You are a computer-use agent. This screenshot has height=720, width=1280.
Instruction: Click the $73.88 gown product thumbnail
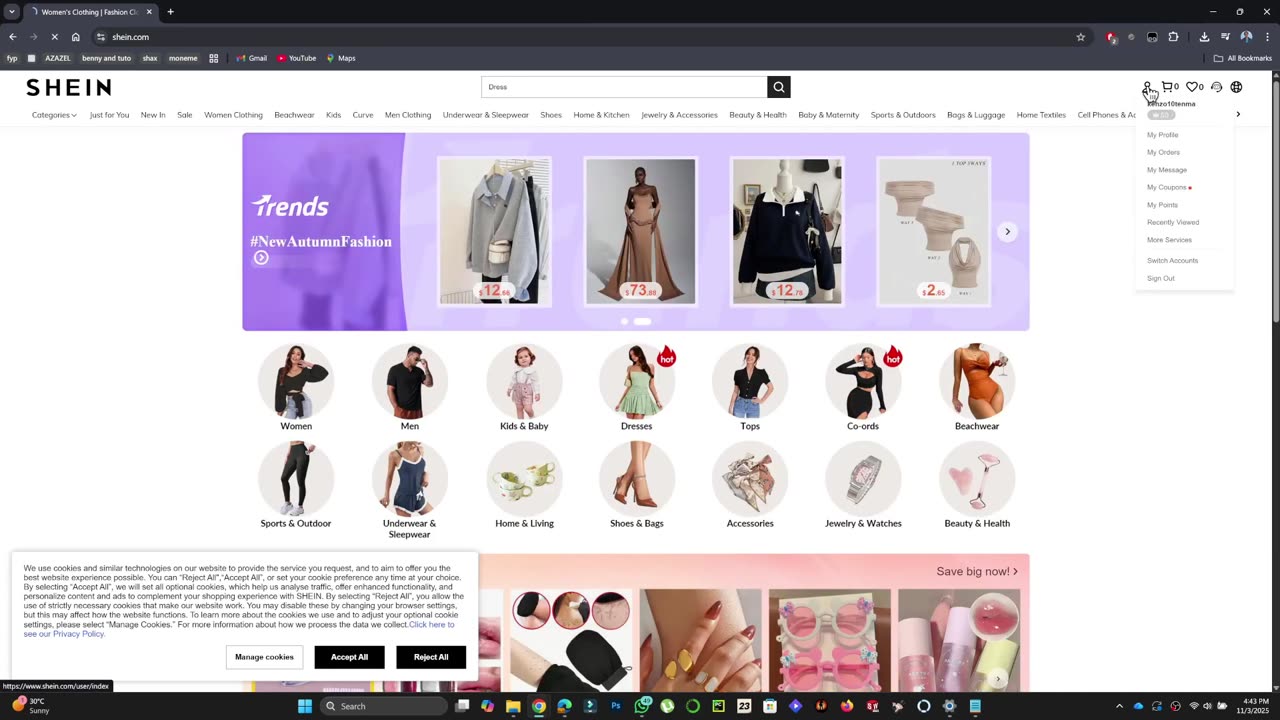pos(640,231)
